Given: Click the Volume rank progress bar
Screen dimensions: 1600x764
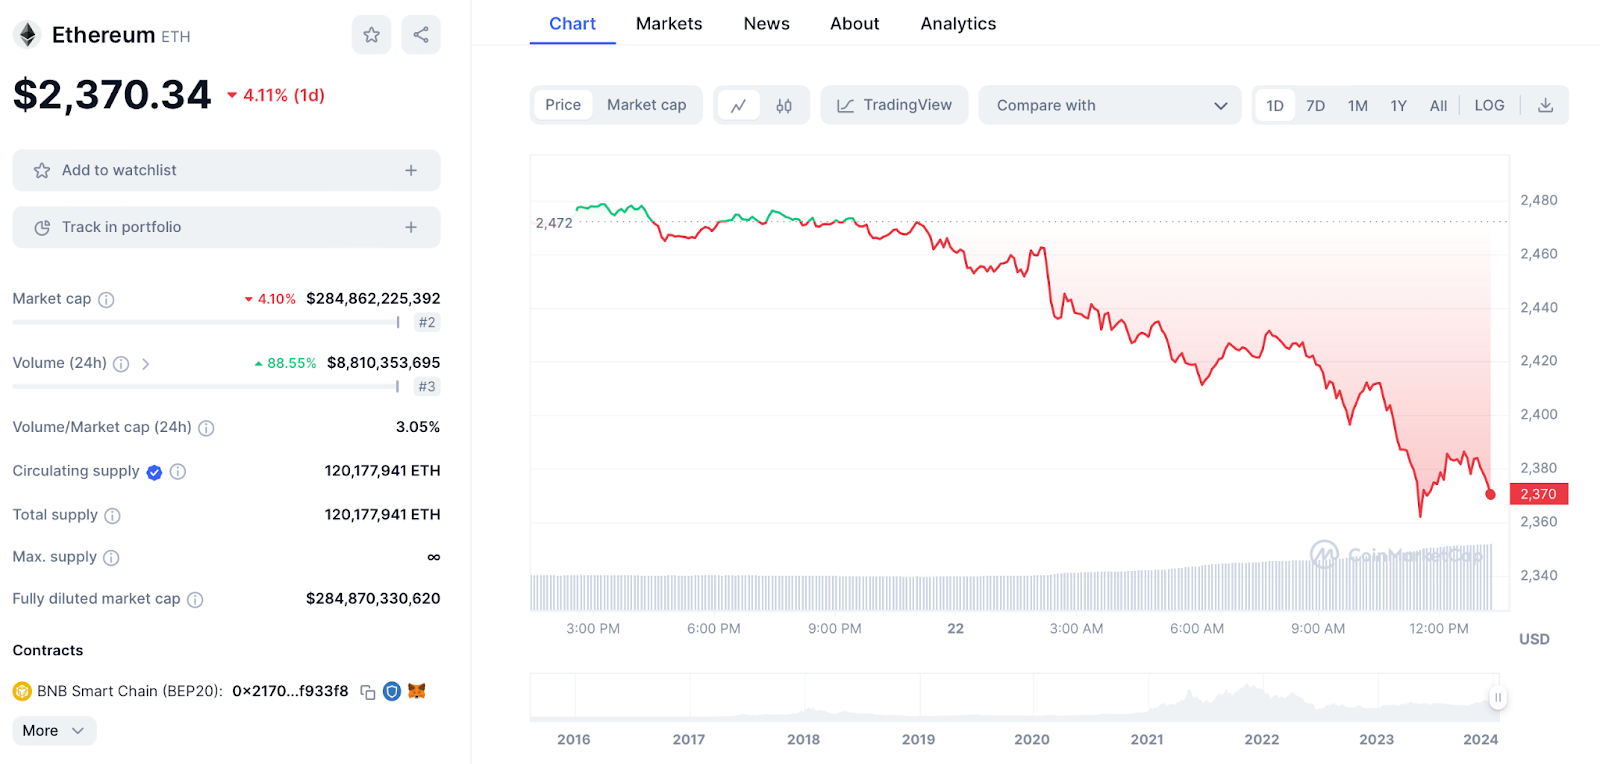Looking at the screenshot, I should click(x=206, y=386).
